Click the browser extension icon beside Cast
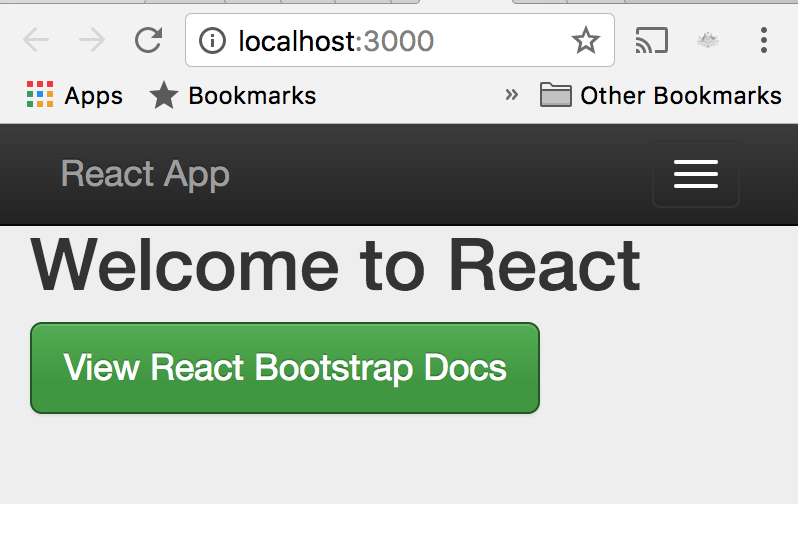798x540 pixels. 707,40
